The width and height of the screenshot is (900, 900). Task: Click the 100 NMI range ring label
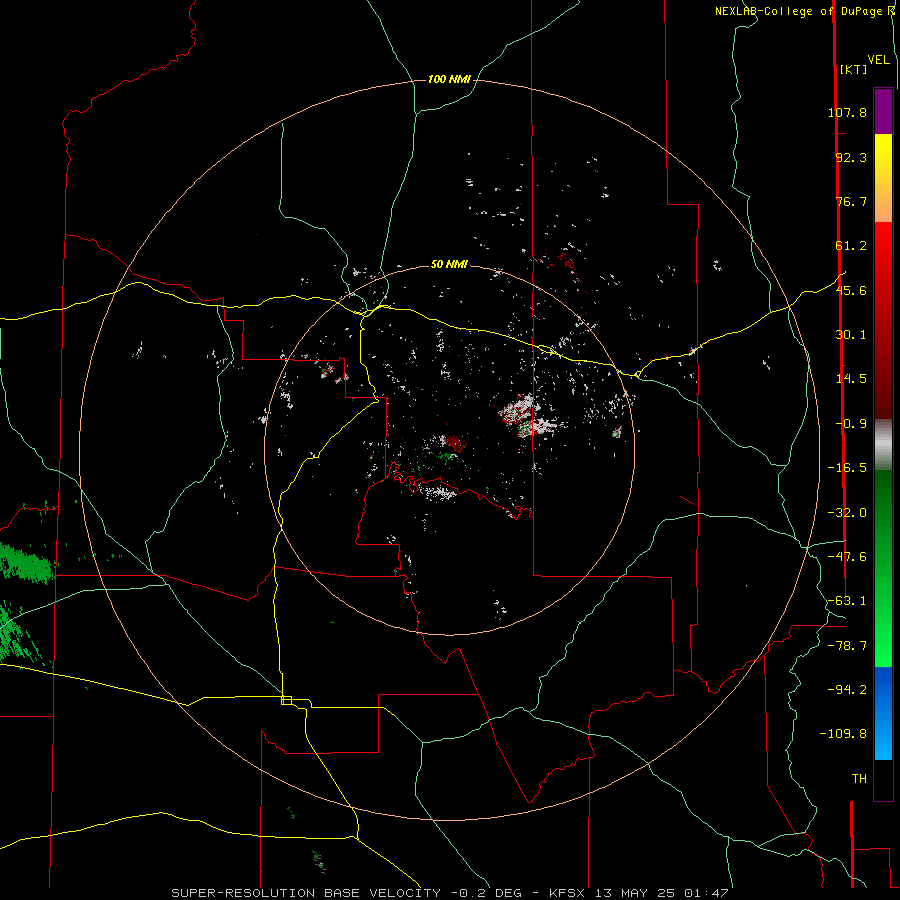(449, 79)
